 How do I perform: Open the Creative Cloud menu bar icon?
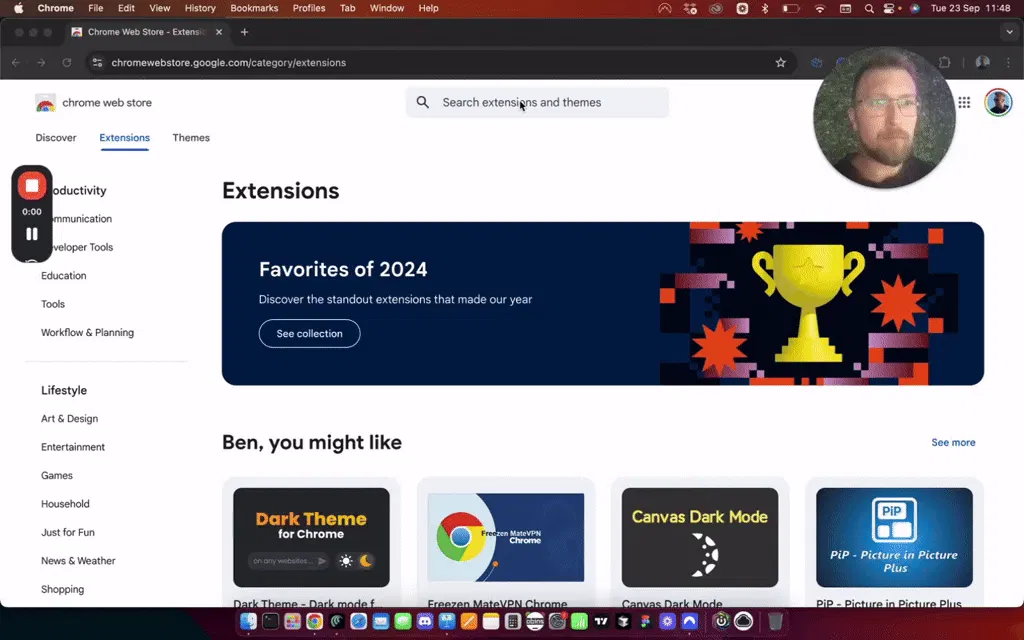pyautogui.click(x=716, y=8)
